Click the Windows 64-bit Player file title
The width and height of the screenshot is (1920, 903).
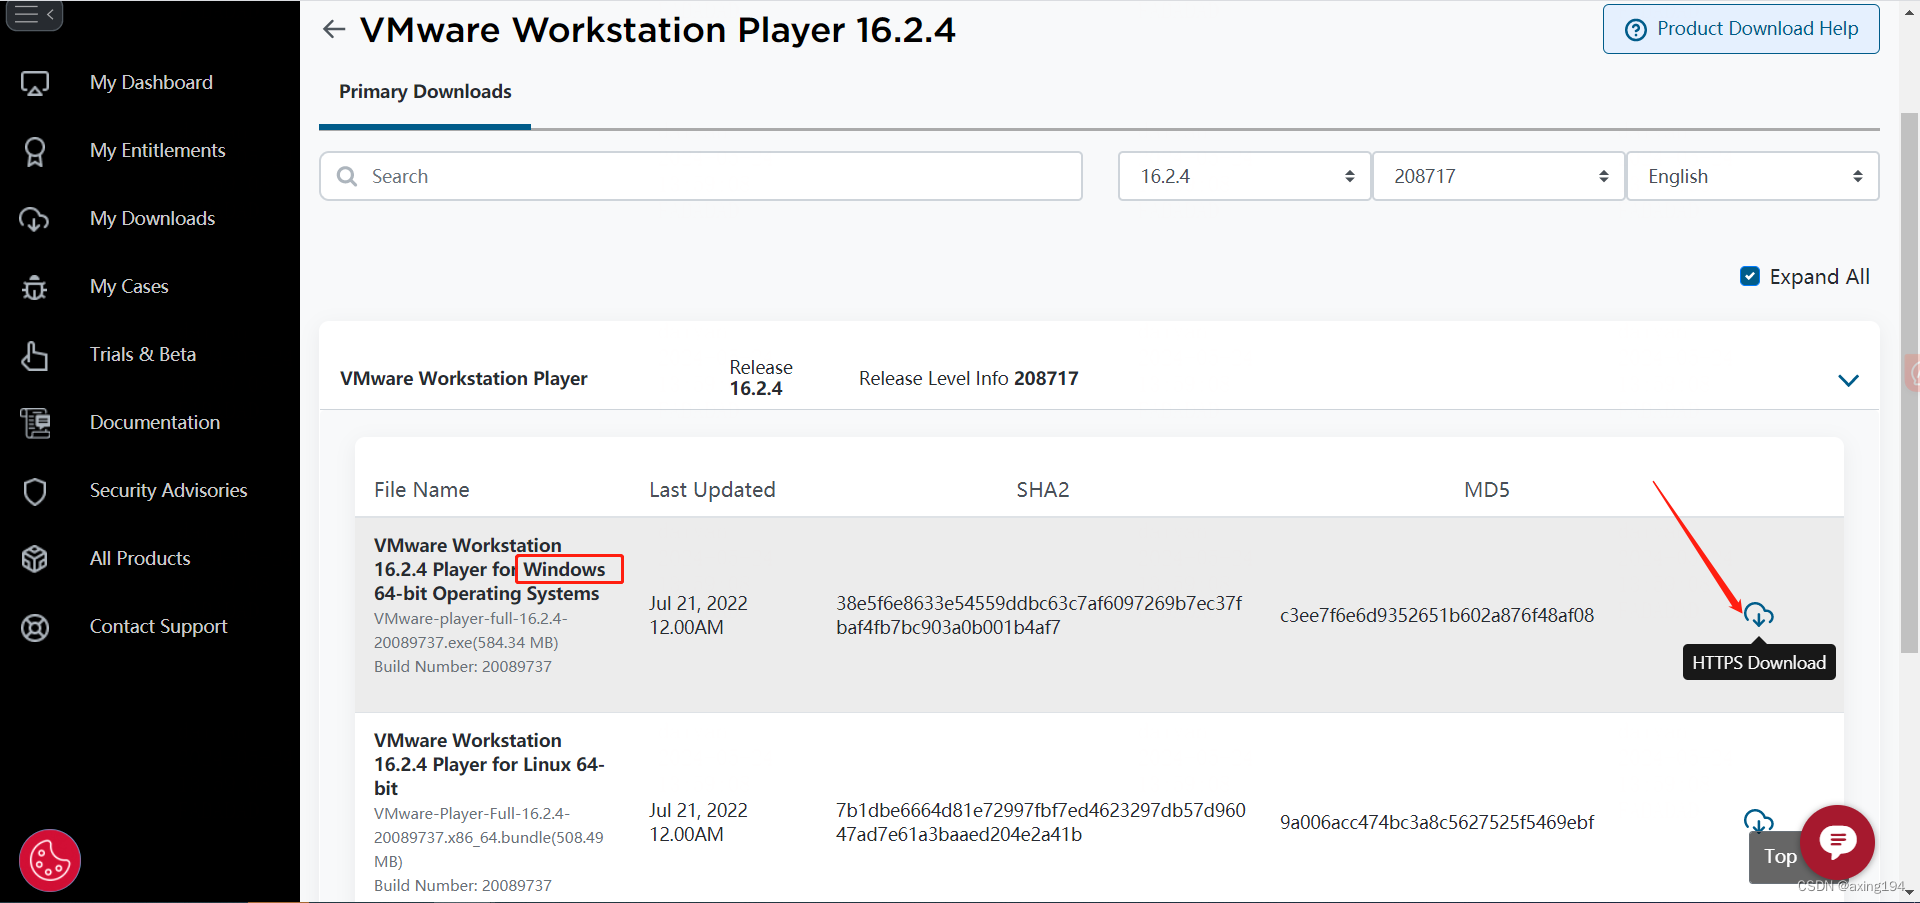tap(487, 569)
